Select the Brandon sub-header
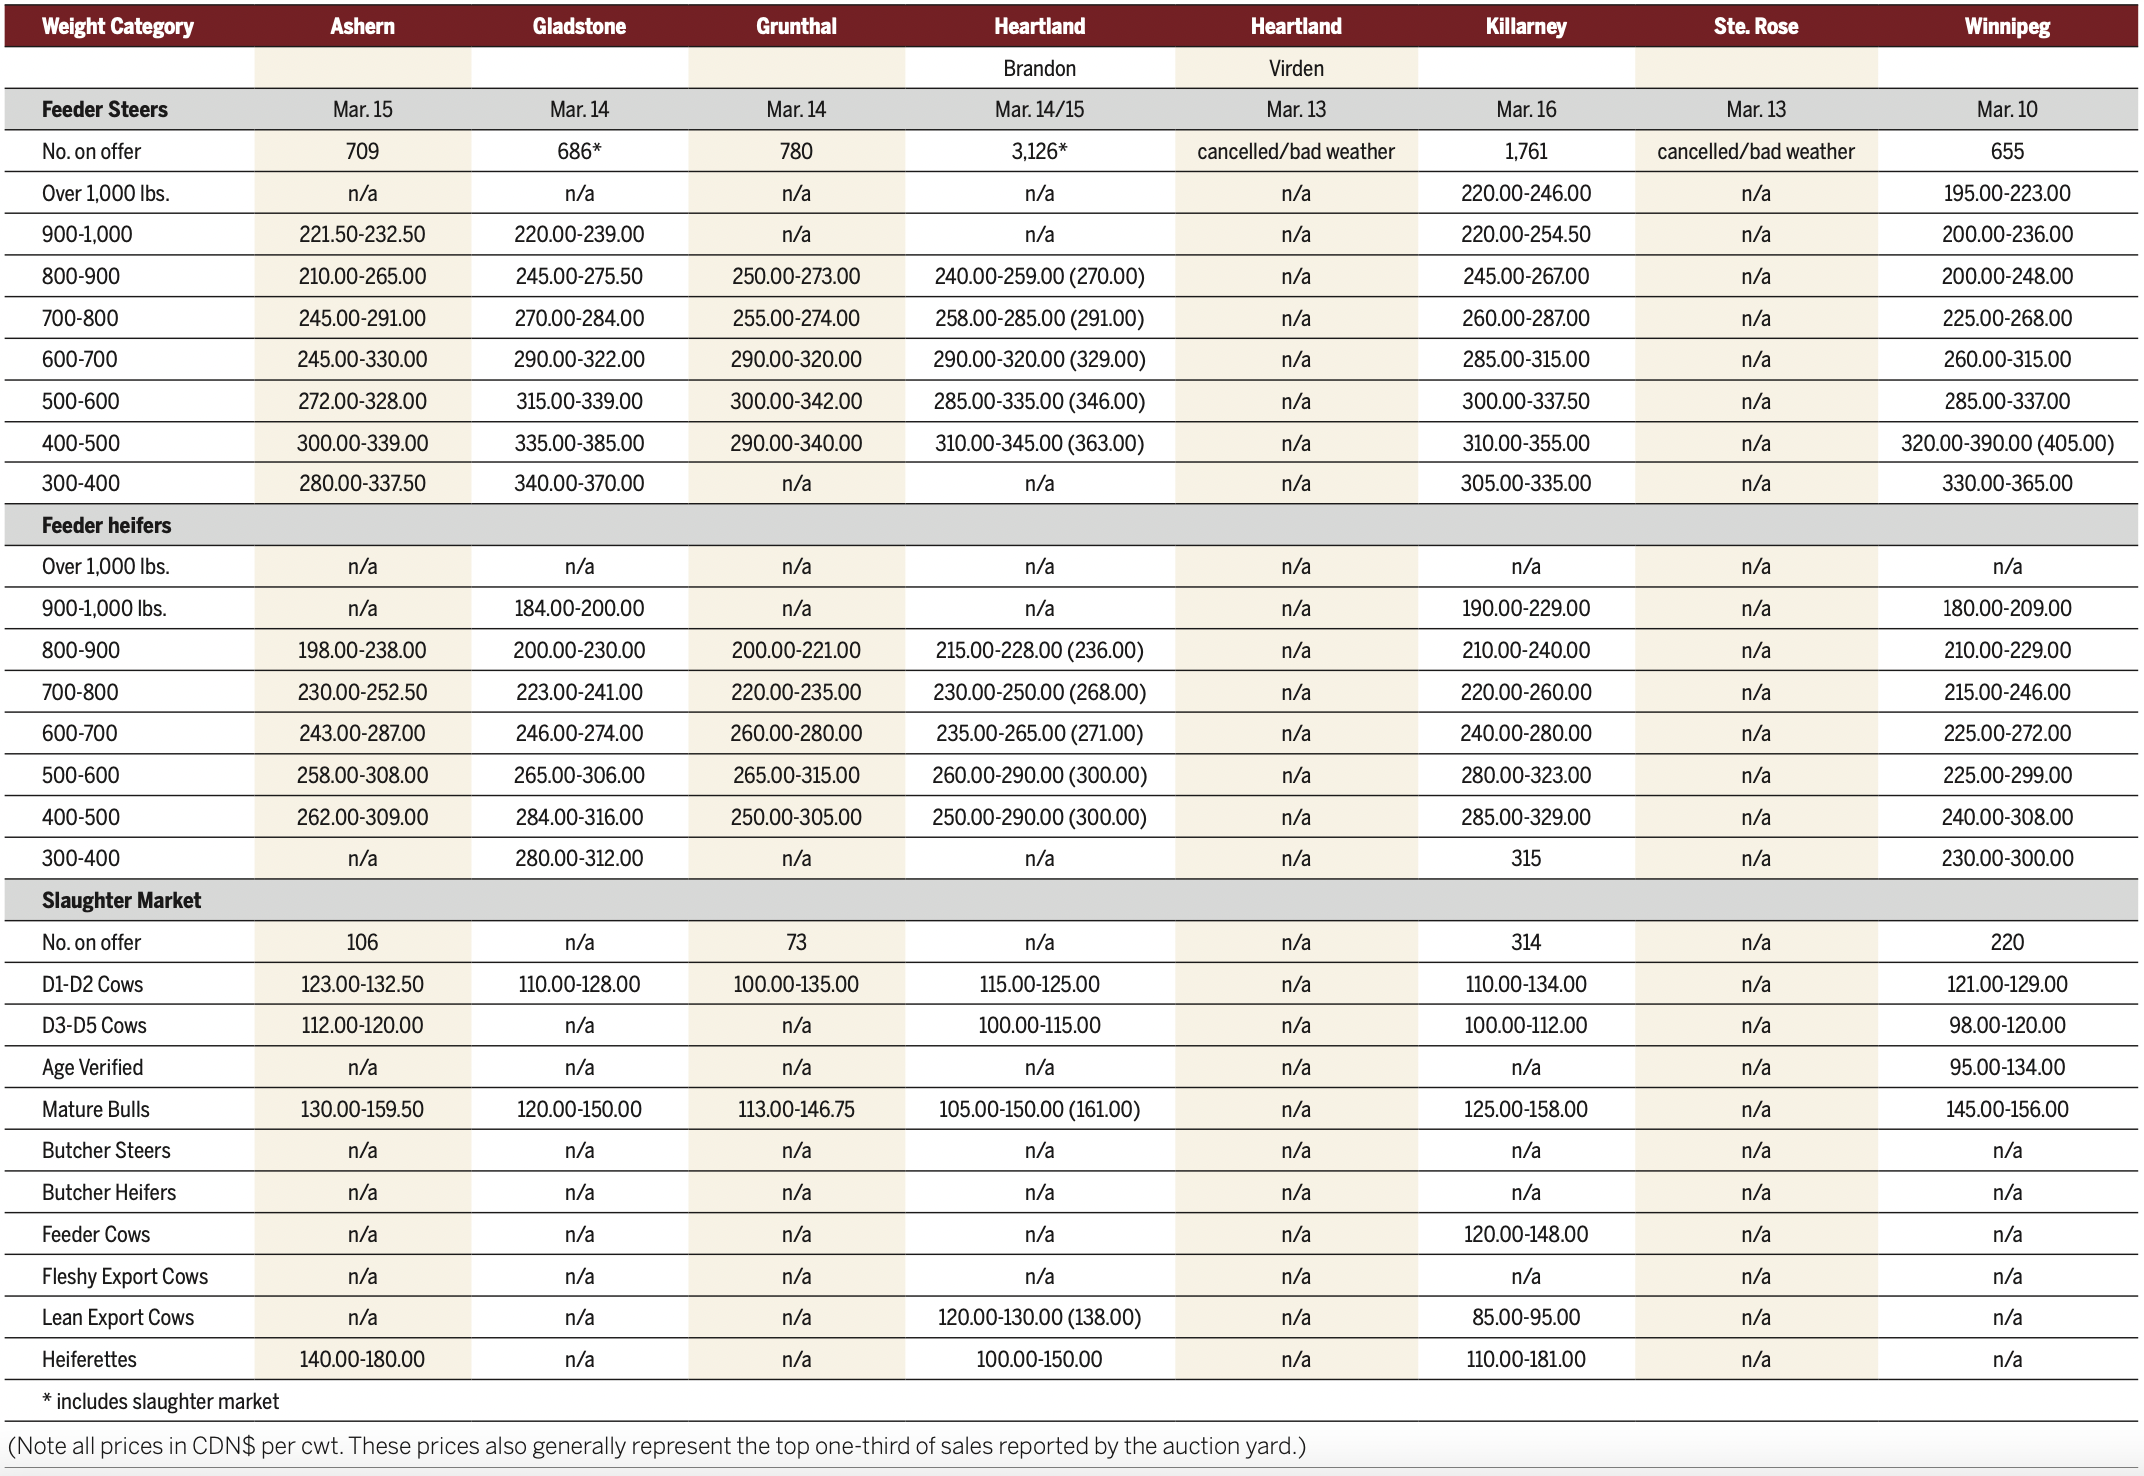Image resolution: width=2144 pixels, height=1476 pixels. pyautogui.click(x=1039, y=68)
